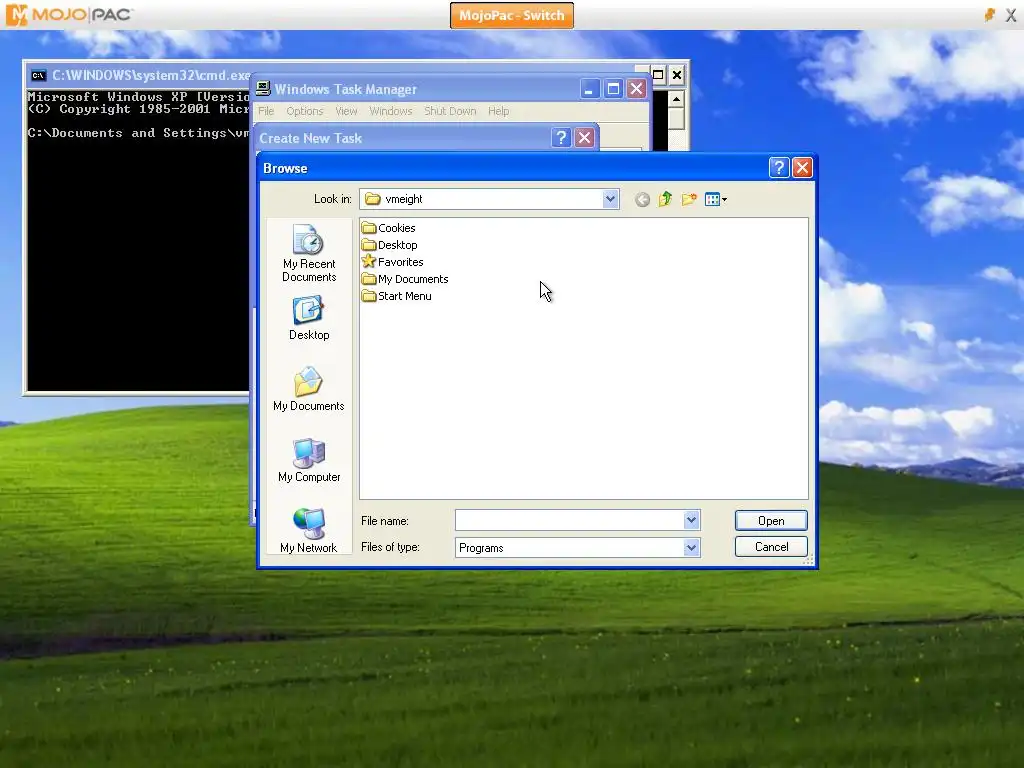
Task: Open Task Manager Options menu
Action: click(304, 111)
